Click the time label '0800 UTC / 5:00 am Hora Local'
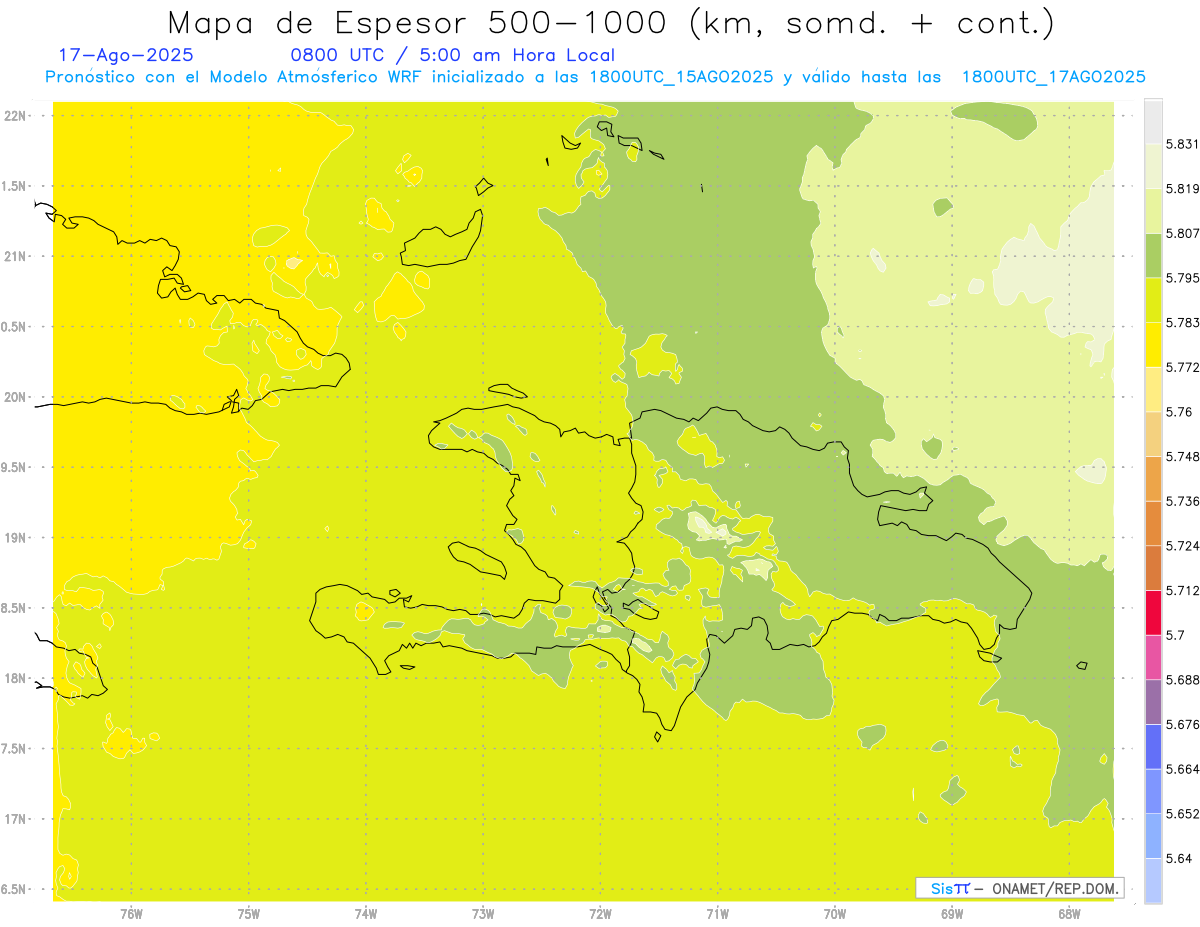The image size is (1200, 927). (x=452, y=55)
